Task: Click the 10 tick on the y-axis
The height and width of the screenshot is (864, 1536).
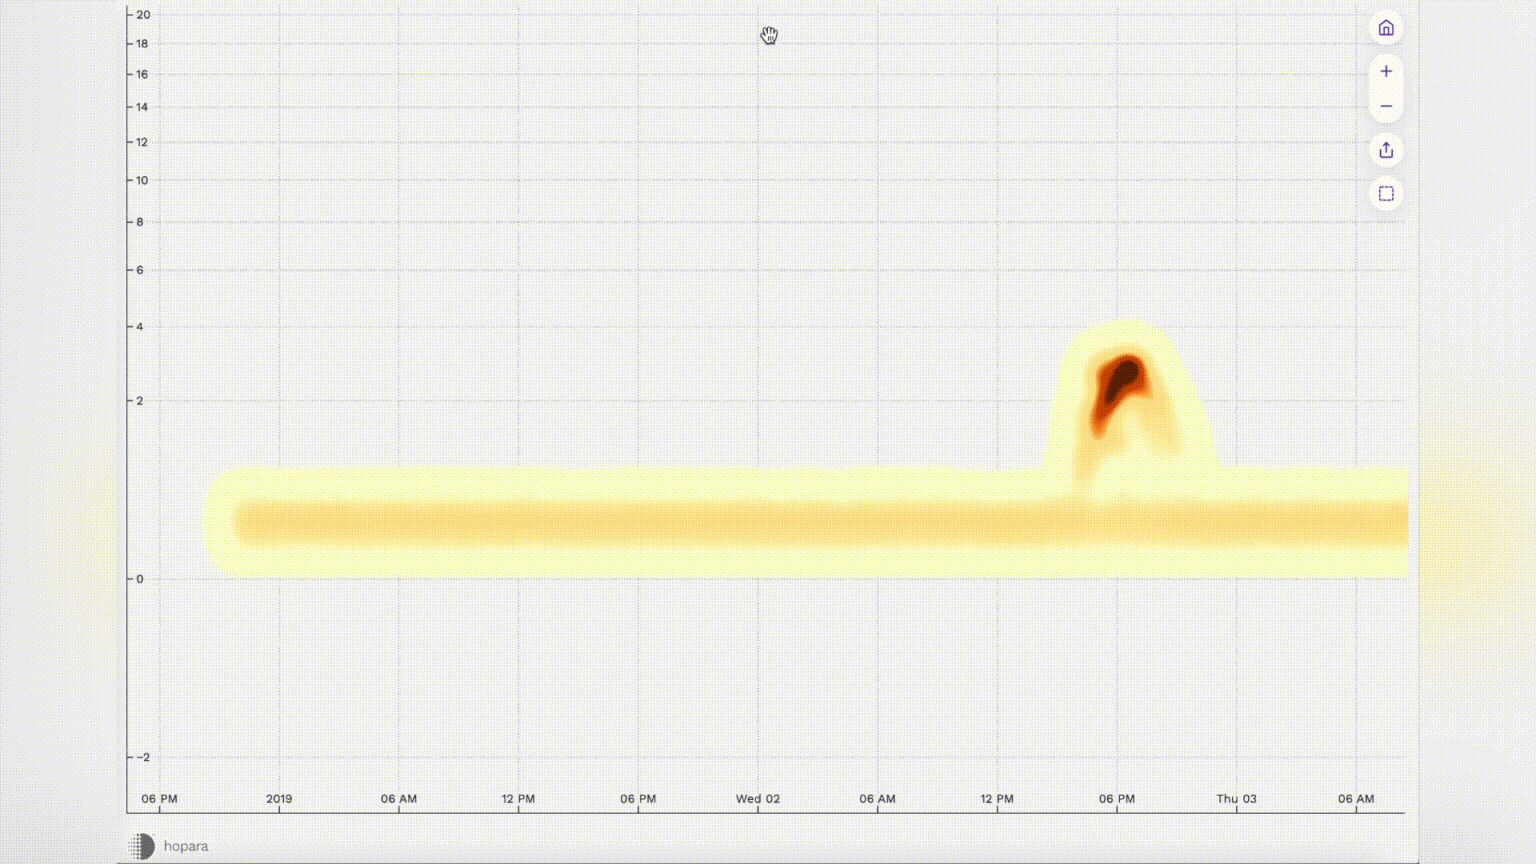Action: [x=142, y=181]
